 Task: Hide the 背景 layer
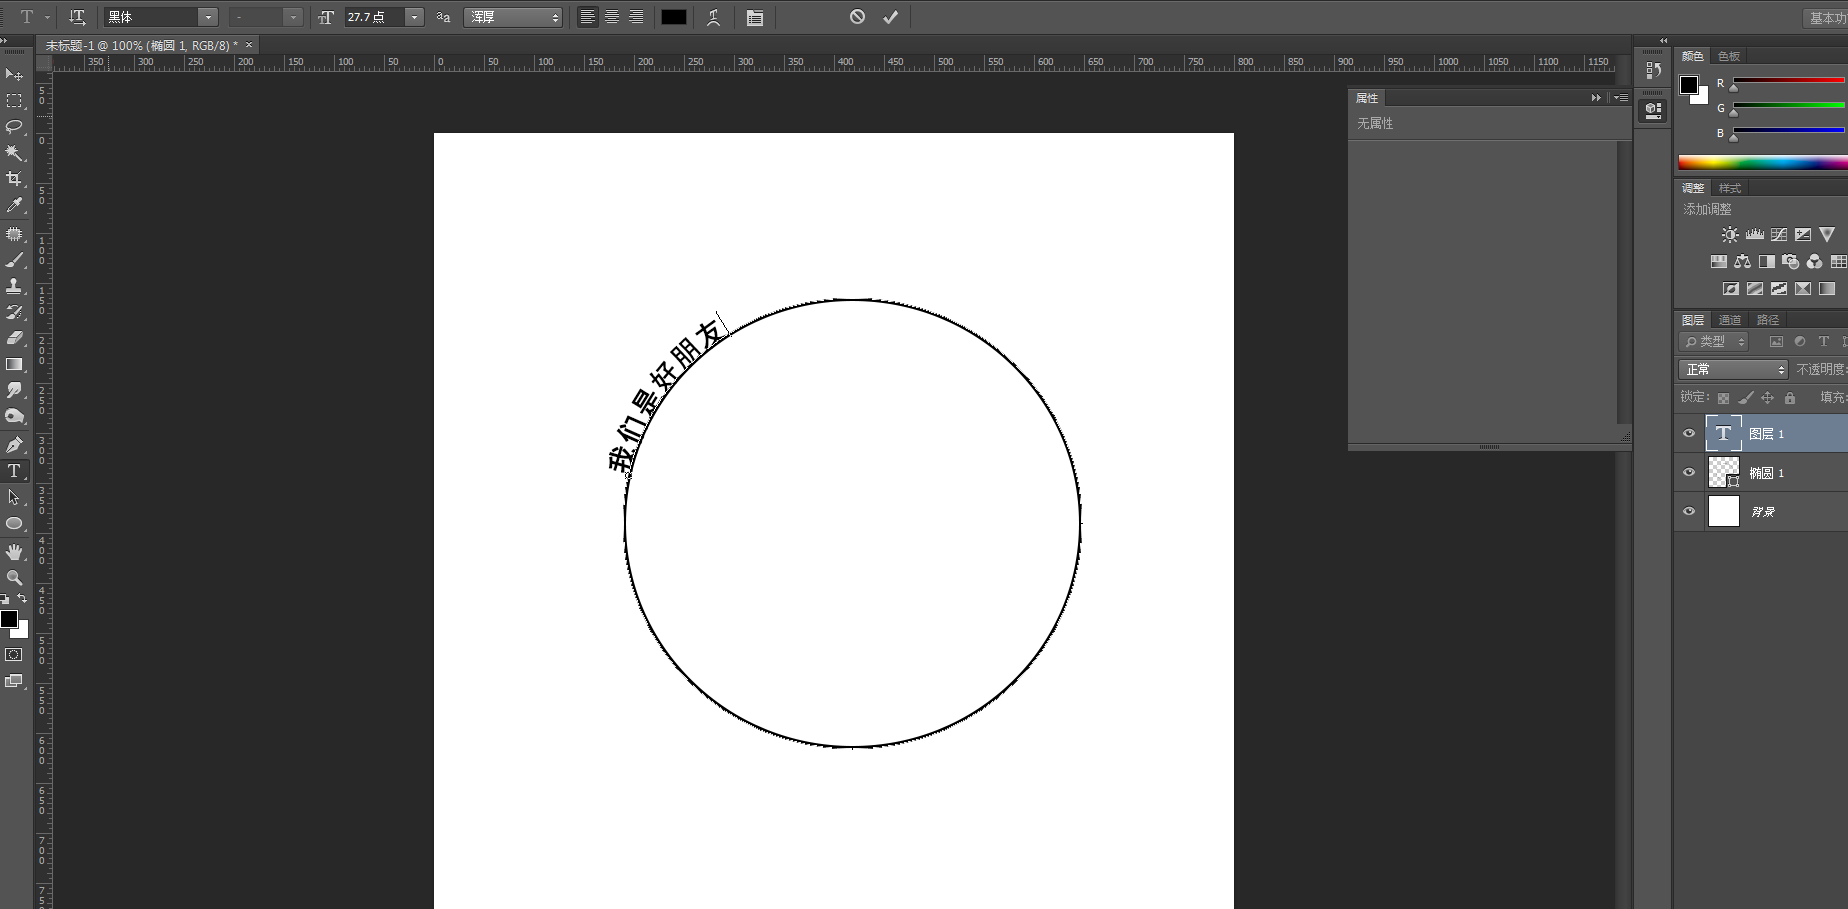pos(1689,512)
